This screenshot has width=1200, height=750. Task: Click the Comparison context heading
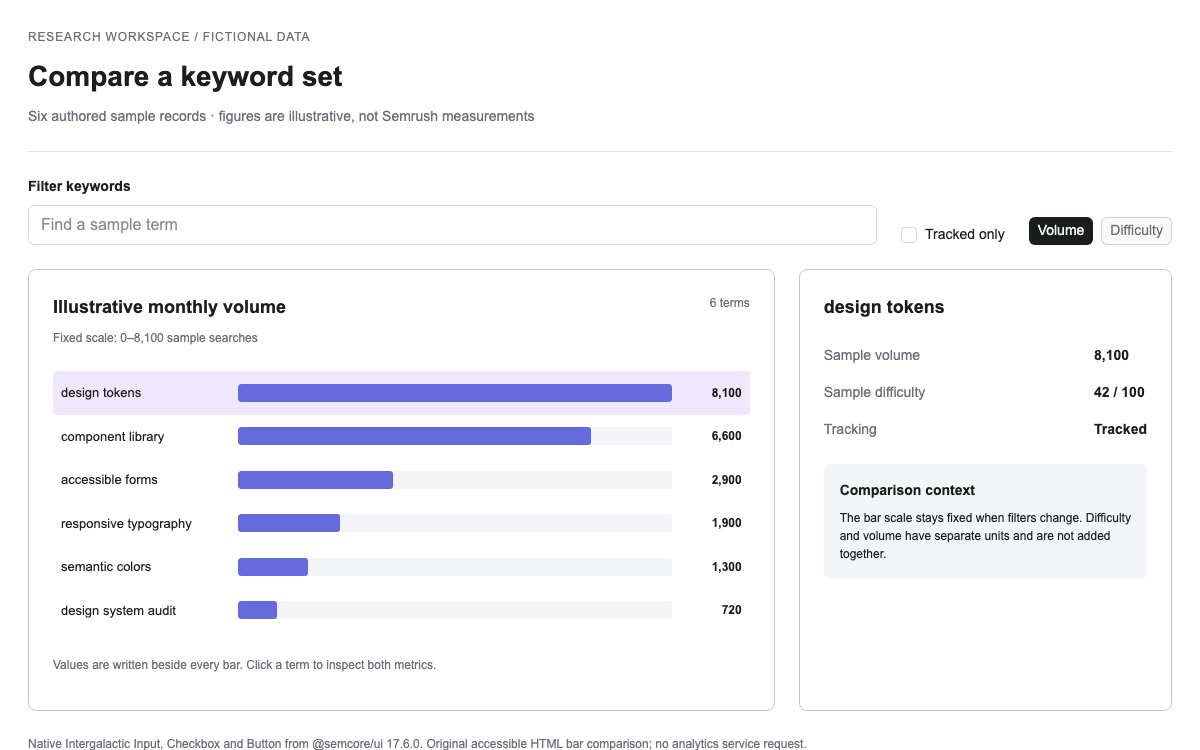click(907, 490)
